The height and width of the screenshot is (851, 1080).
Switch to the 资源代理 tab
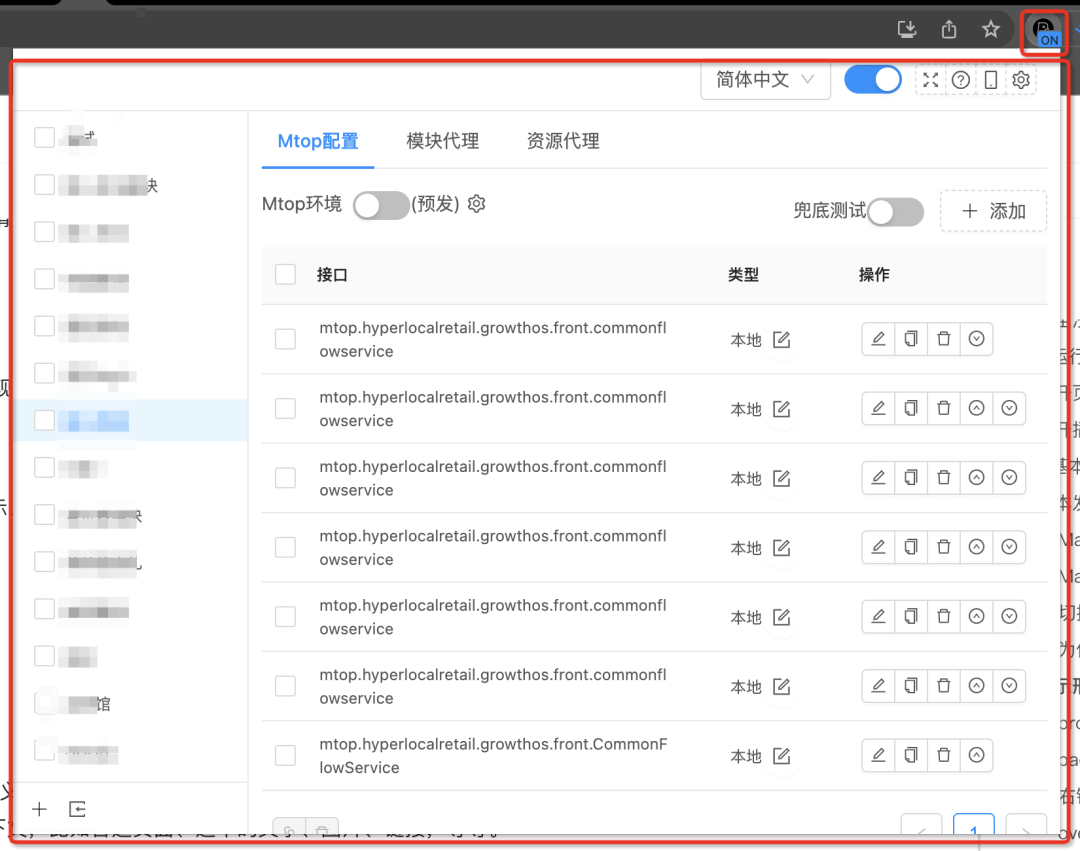(563, 141)
